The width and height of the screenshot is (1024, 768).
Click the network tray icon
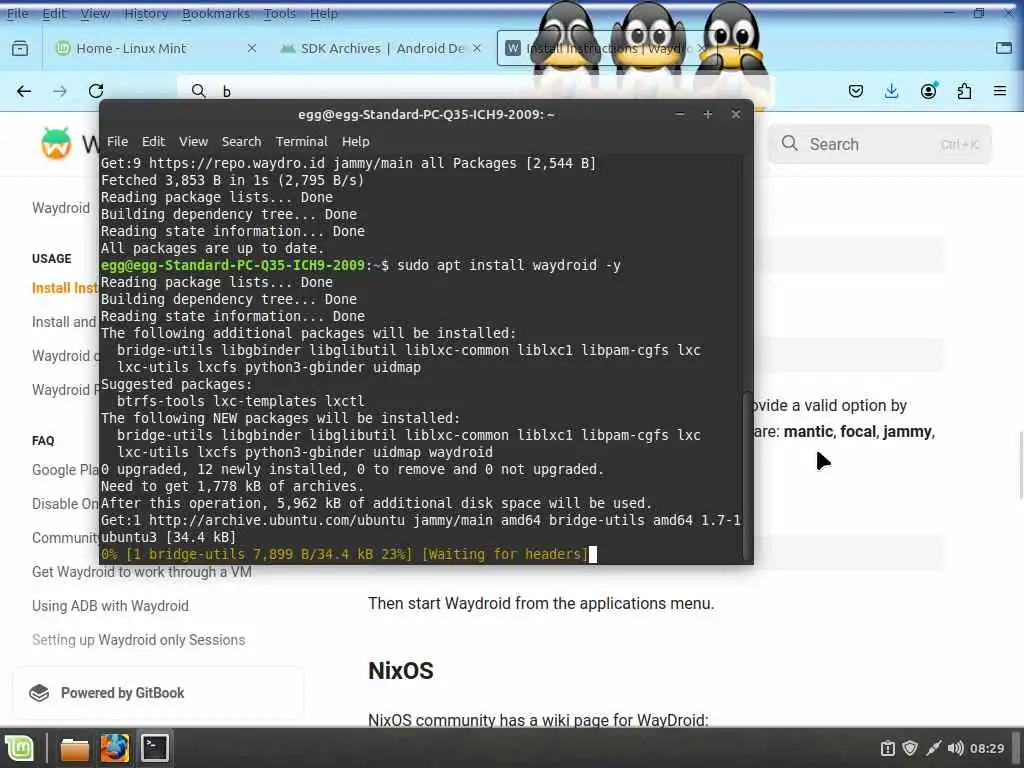933,748
